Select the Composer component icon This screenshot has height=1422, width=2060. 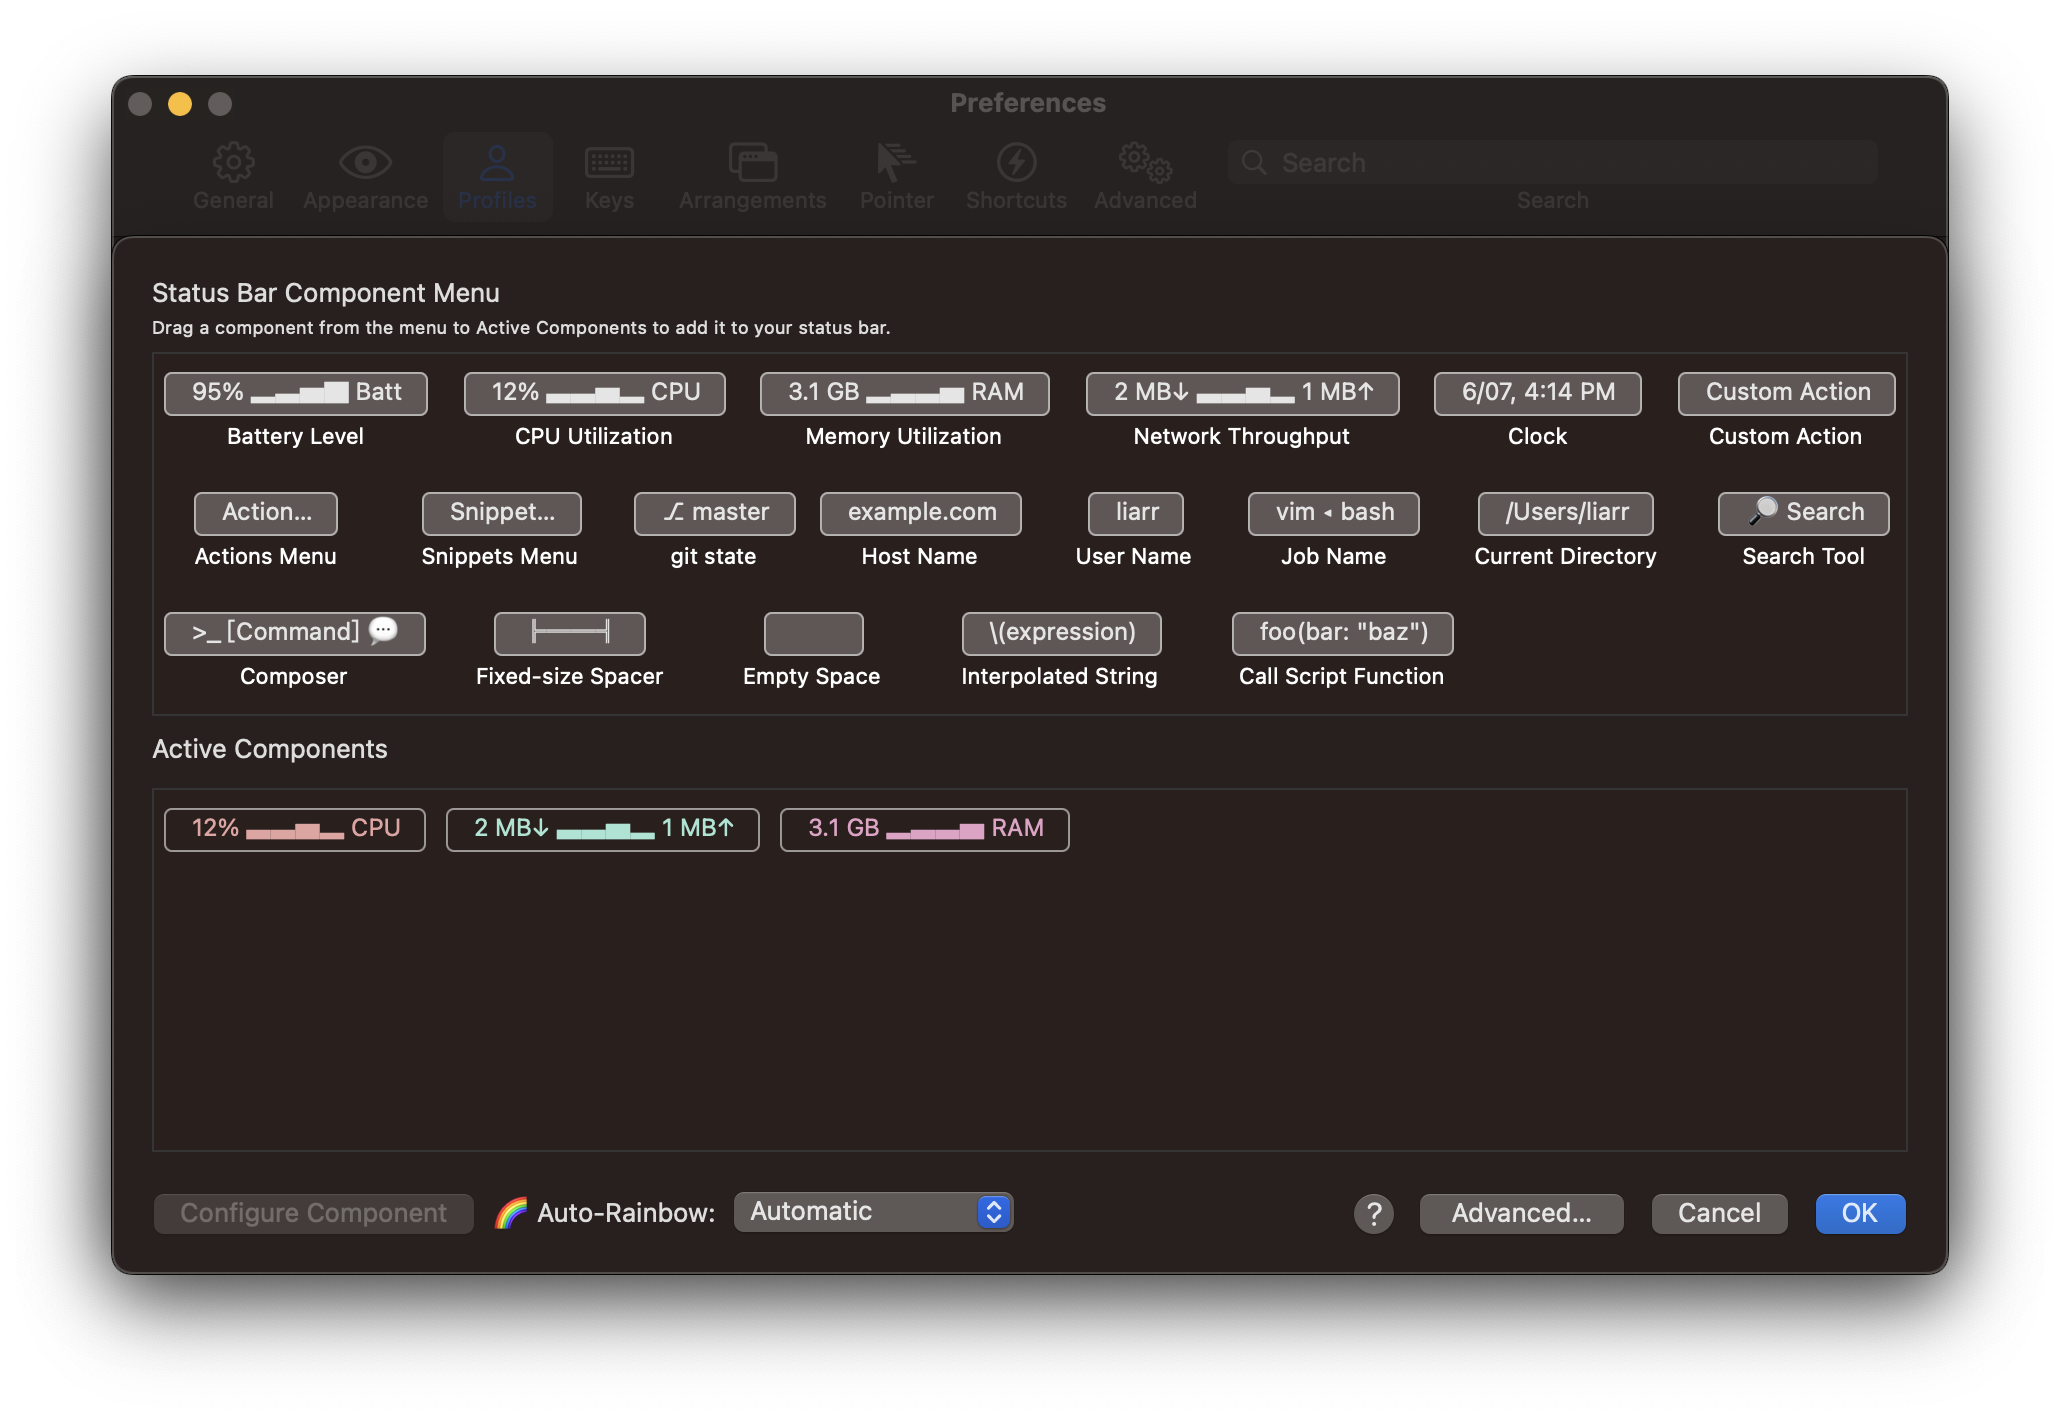pos(293,631)
